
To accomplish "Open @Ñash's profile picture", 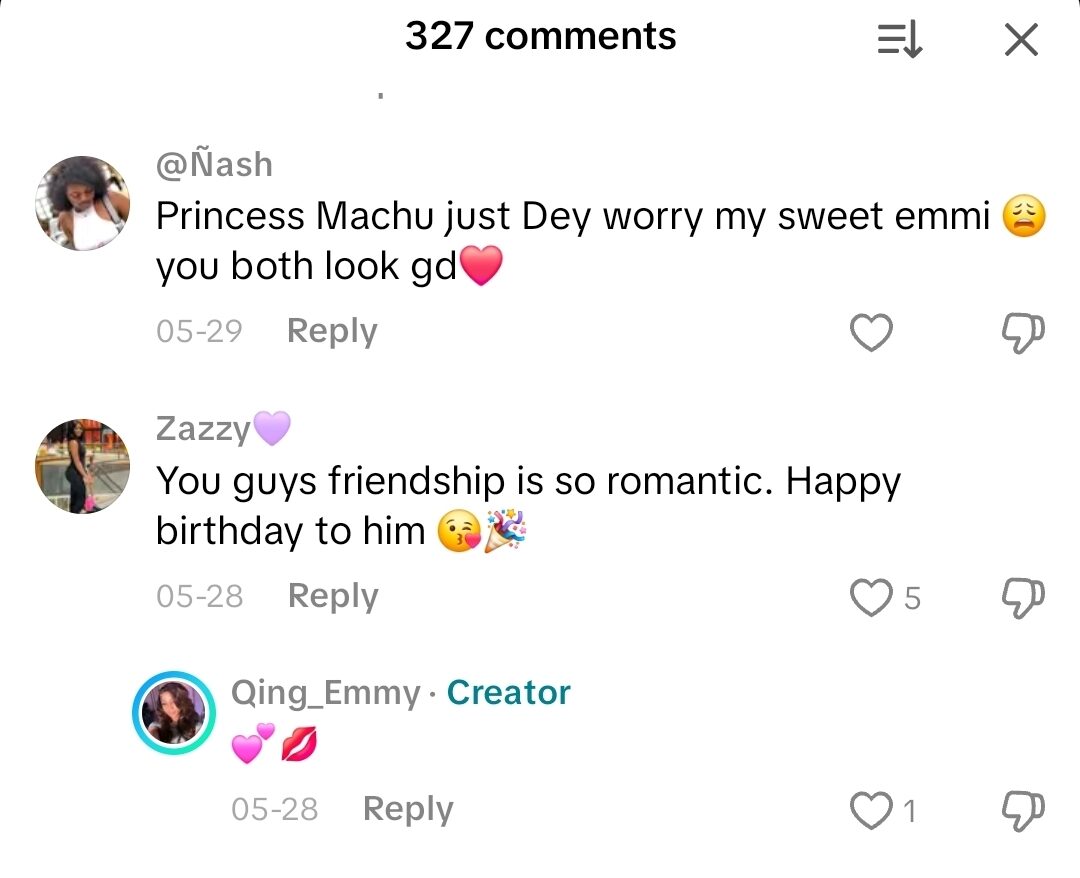I will coord(82,203).
